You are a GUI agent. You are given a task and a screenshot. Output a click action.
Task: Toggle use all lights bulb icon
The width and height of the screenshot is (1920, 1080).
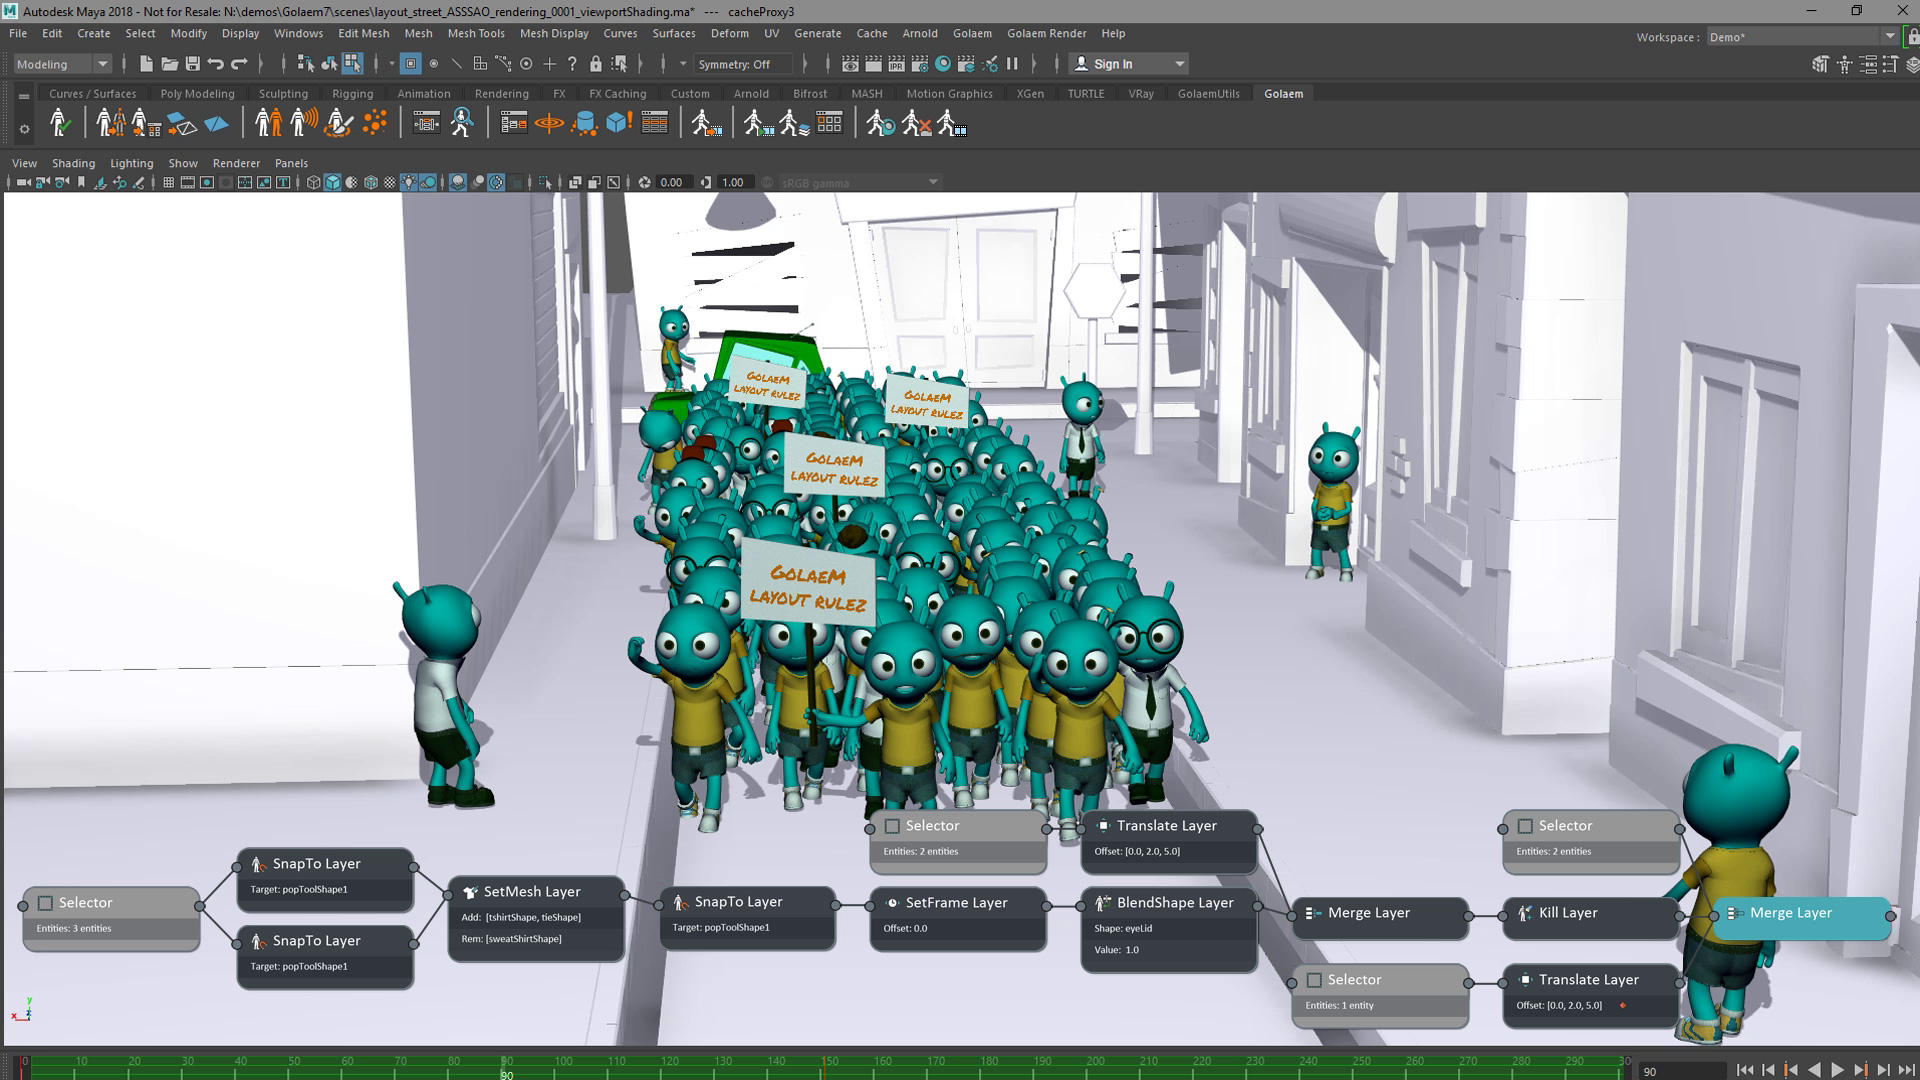point(409,182)
